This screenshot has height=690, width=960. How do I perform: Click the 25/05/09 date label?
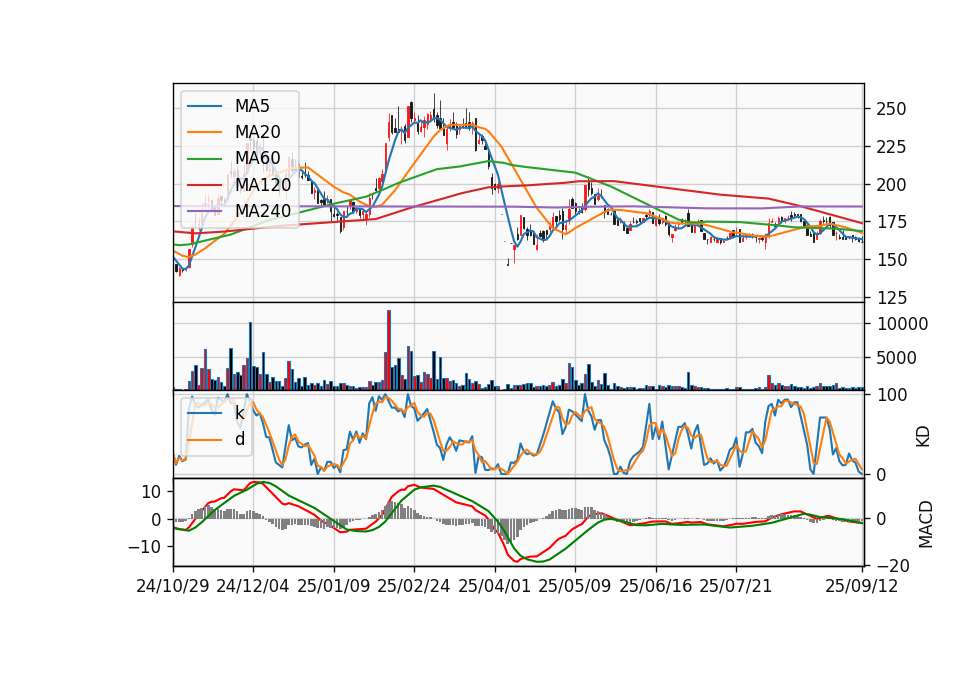click(574, 586)
